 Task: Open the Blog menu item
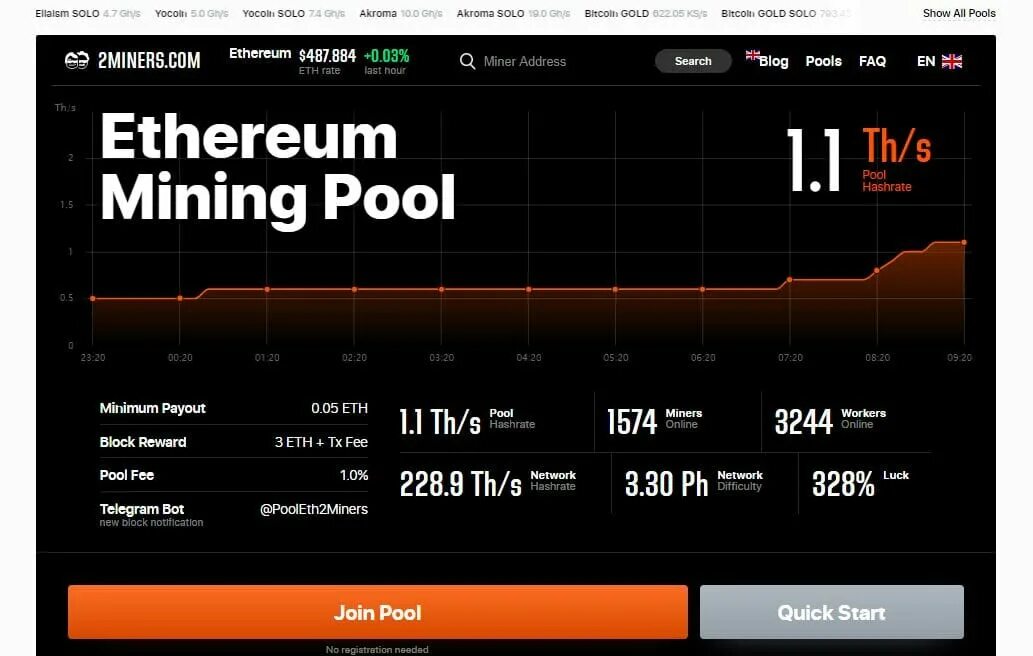tap(773, 61)
